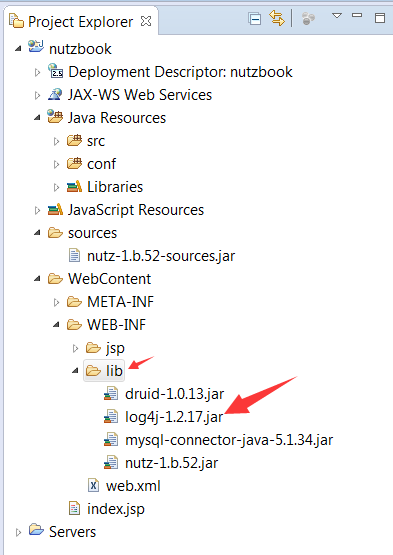
Task: Expand the META-INF folder
Action: click(x=56, y=302)
